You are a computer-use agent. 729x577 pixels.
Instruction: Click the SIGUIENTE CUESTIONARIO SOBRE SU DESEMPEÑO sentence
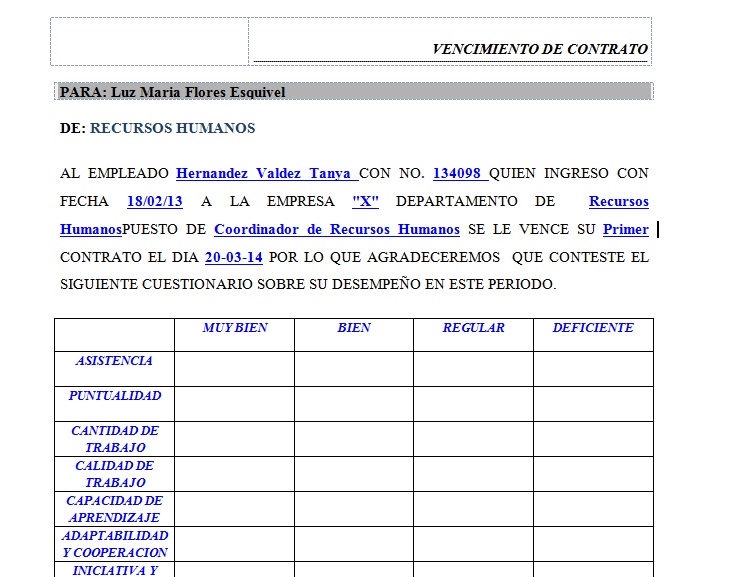308,284
